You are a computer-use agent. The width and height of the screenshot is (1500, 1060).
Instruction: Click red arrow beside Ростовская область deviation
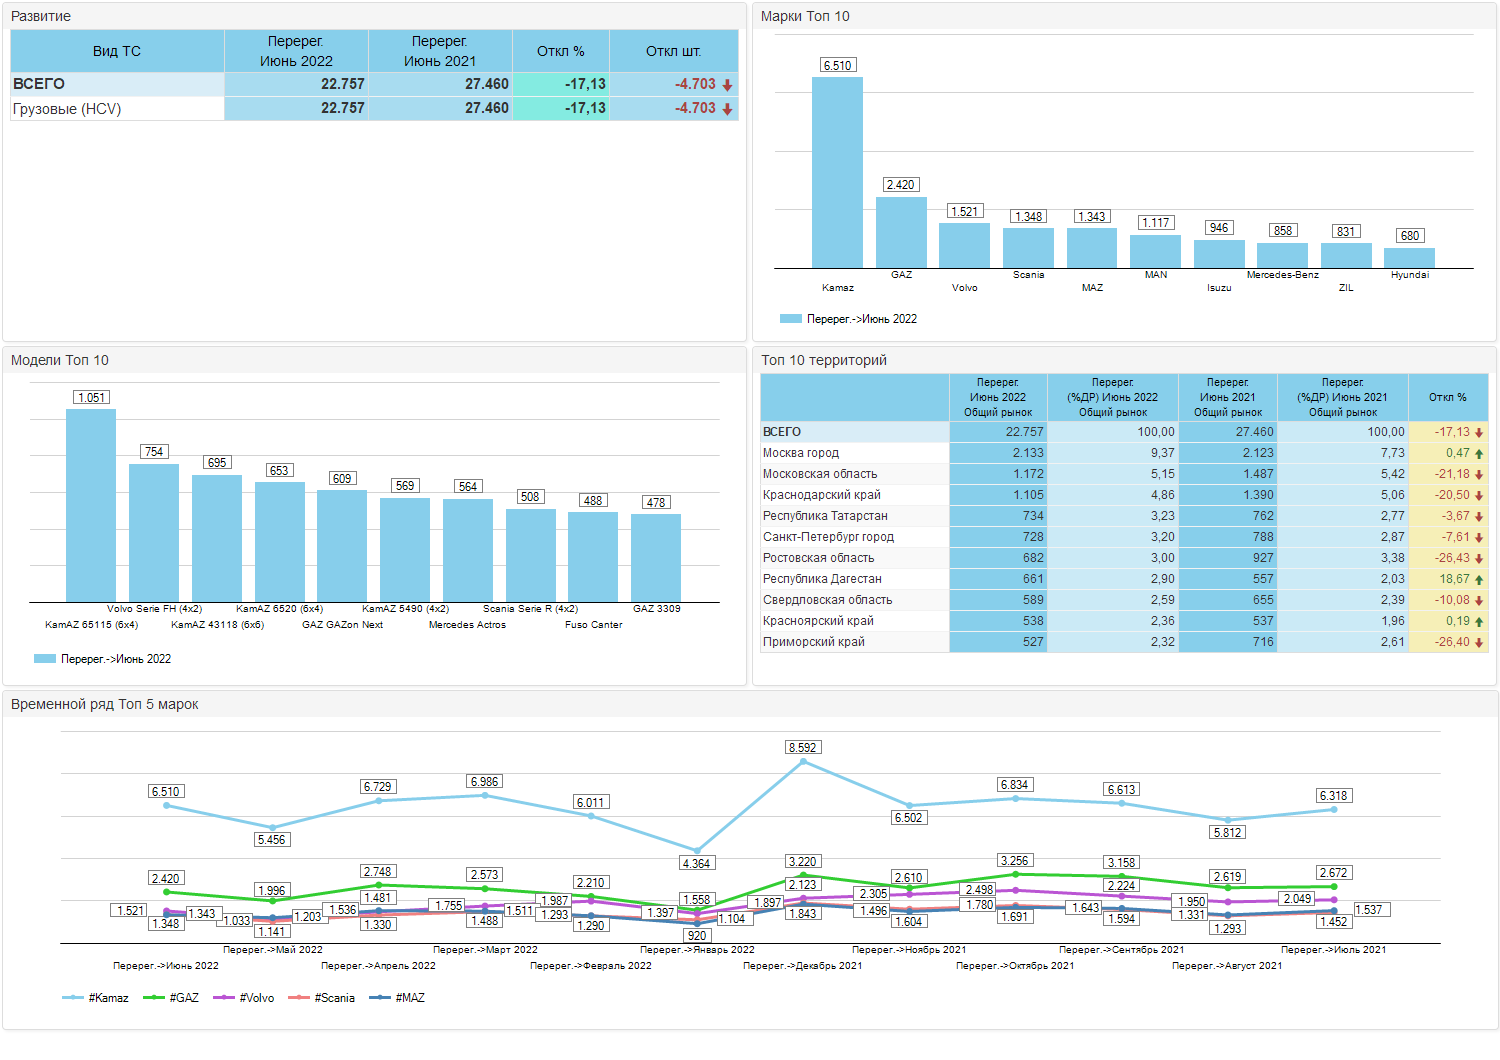(1479, 559)
